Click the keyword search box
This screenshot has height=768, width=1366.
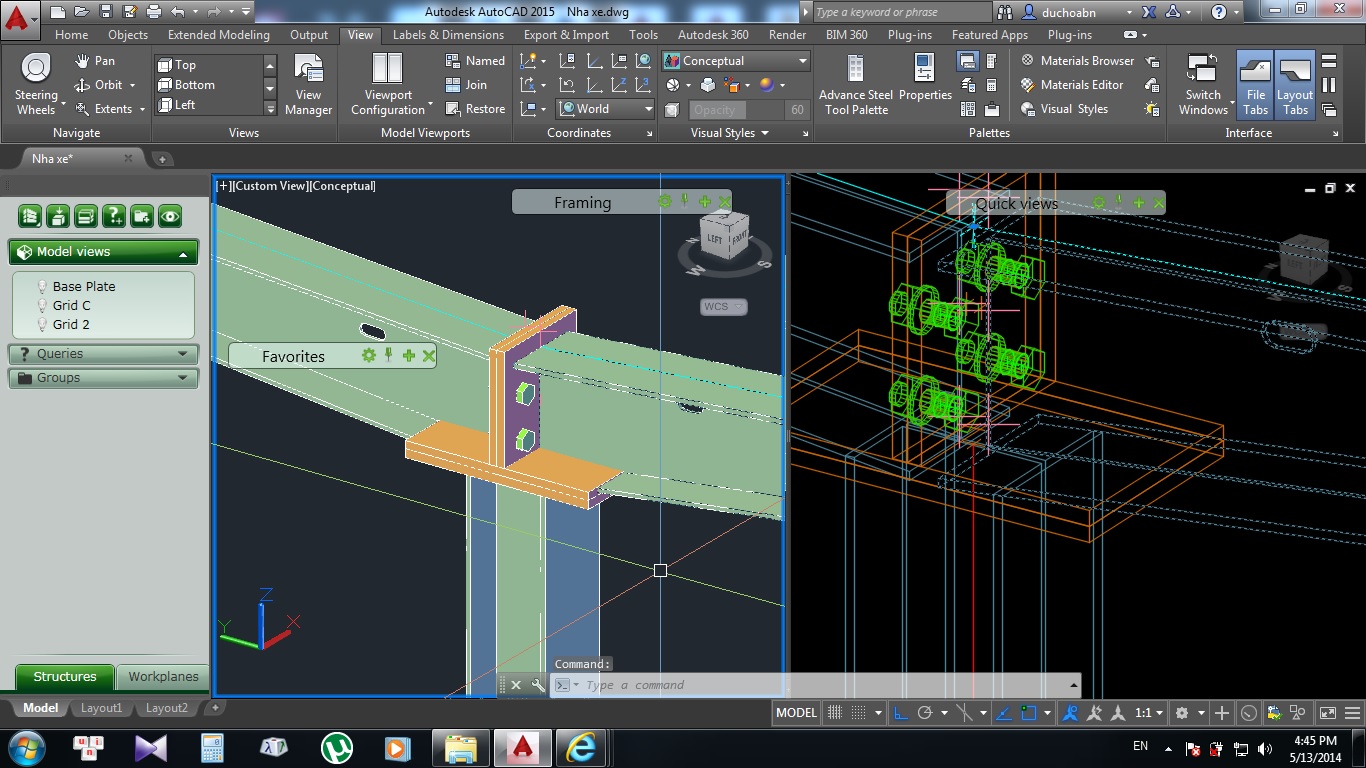click(901, 12)
